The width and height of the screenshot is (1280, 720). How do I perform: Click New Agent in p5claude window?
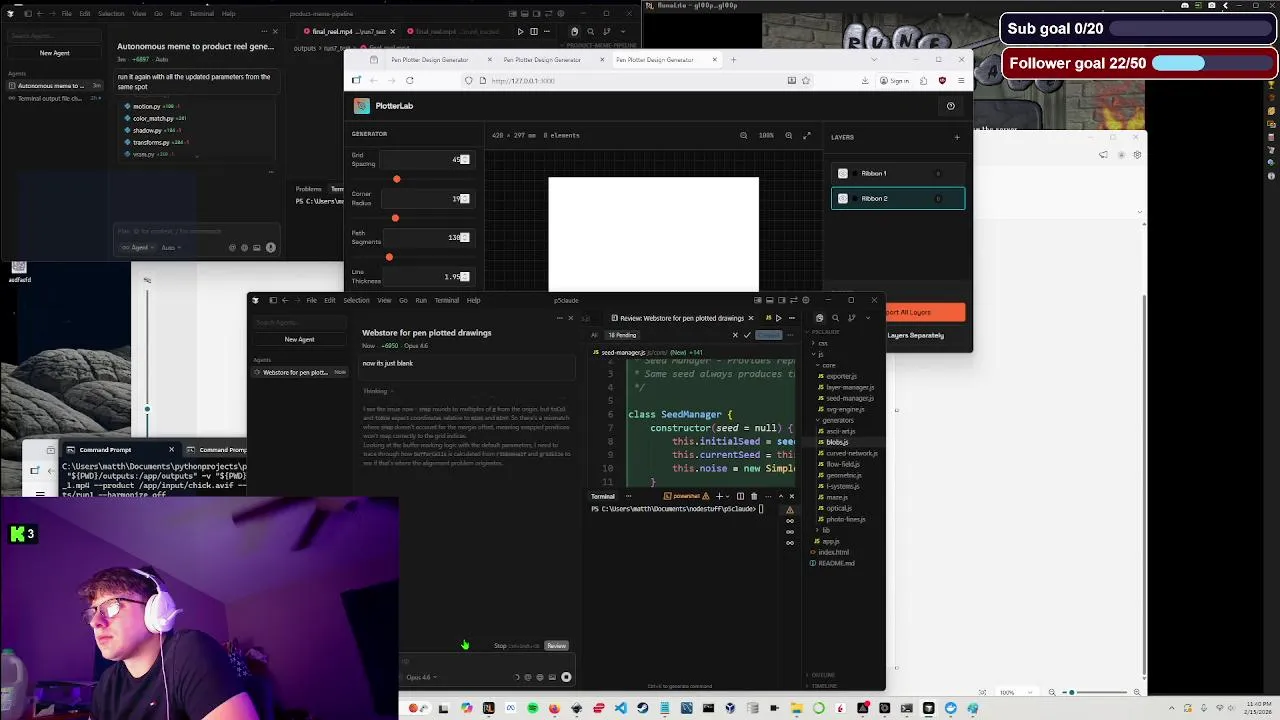tap(299, 339)
